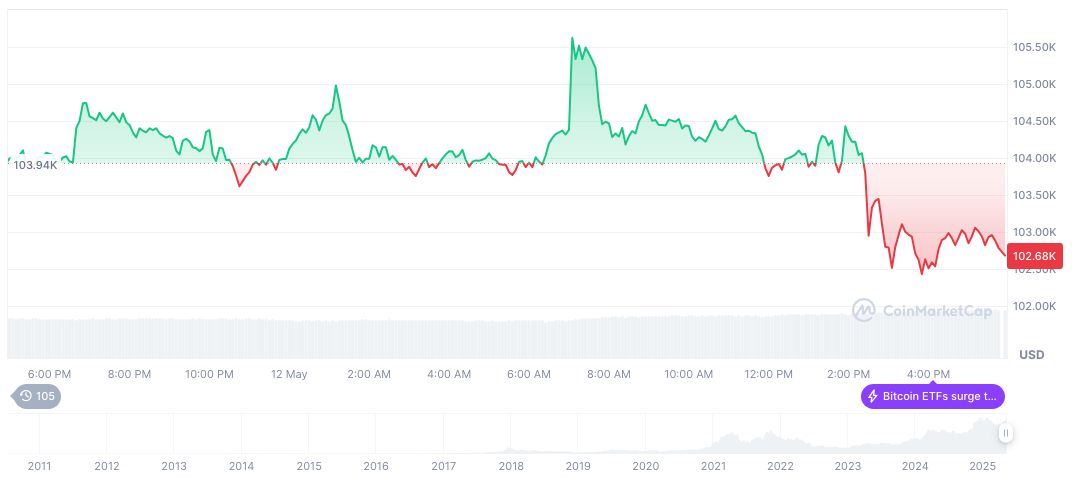Click the lightning bolt icon in the purple badge
1072x477 pixels.
tap(872, 396)
